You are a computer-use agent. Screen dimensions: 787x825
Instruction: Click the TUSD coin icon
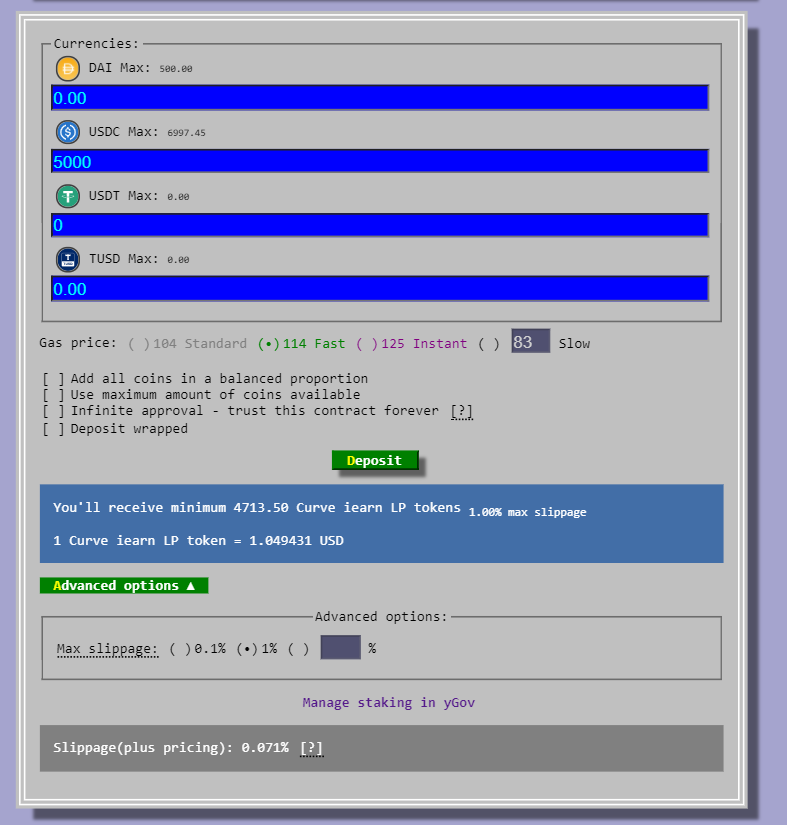[x=68, y=259]
